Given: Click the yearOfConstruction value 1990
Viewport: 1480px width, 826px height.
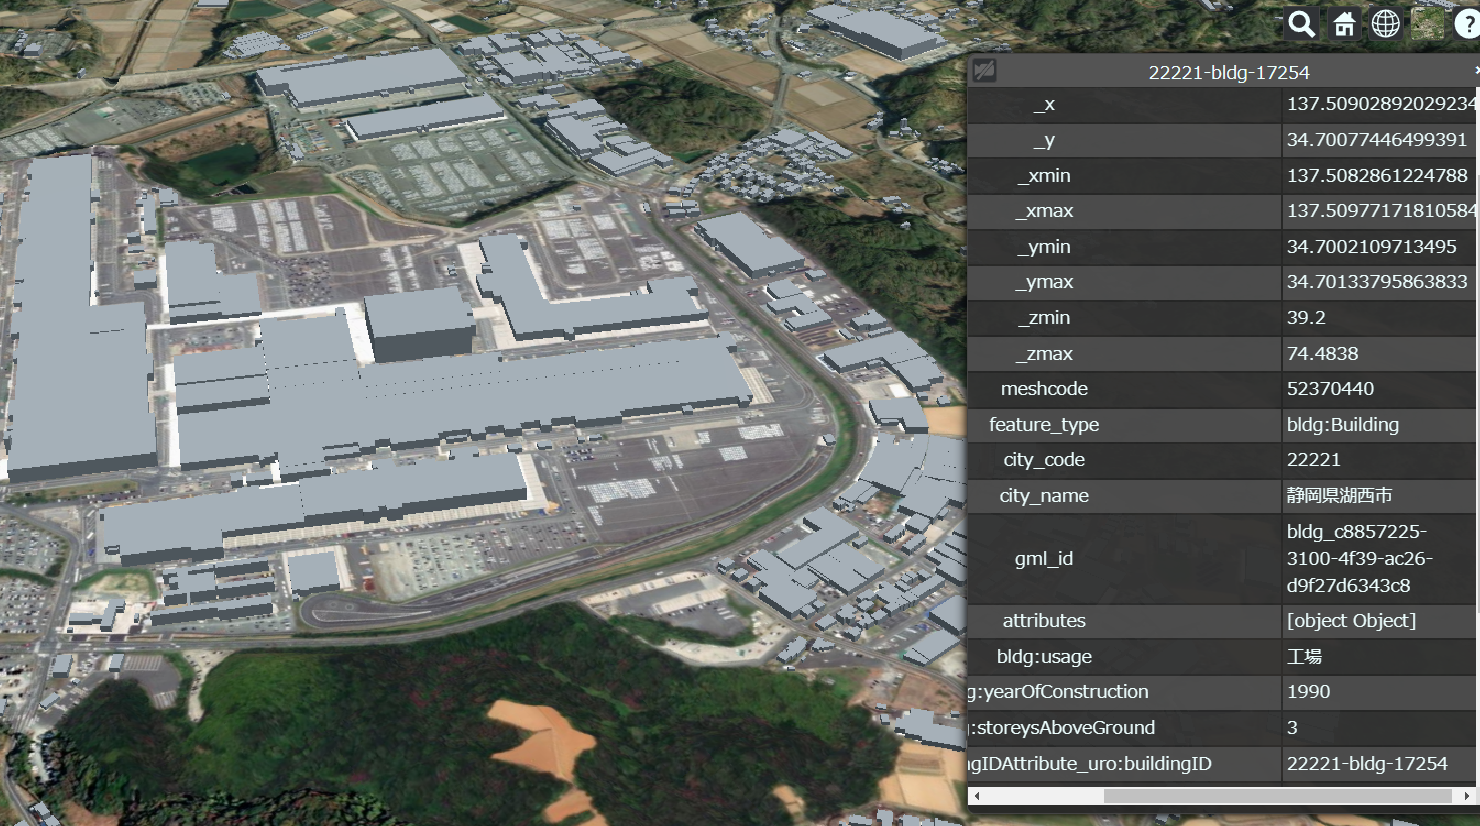Looking at the screenshot, I should [x=1308, y=692].
